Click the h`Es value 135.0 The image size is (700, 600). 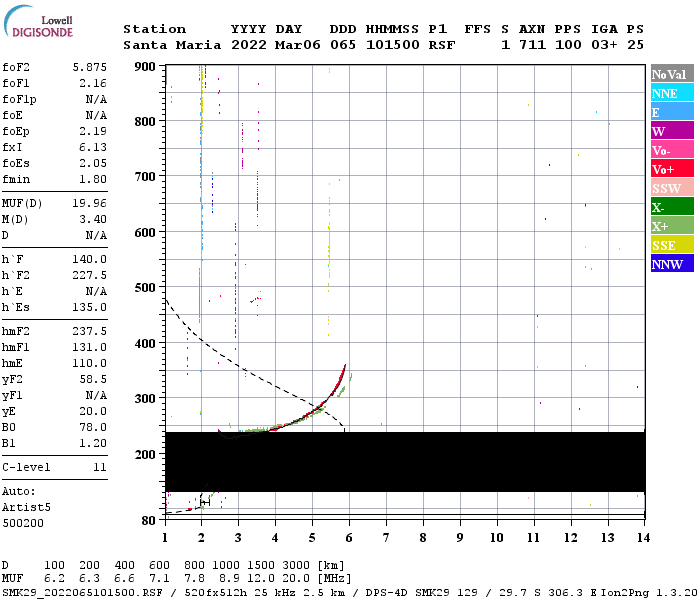coord(90,308)
